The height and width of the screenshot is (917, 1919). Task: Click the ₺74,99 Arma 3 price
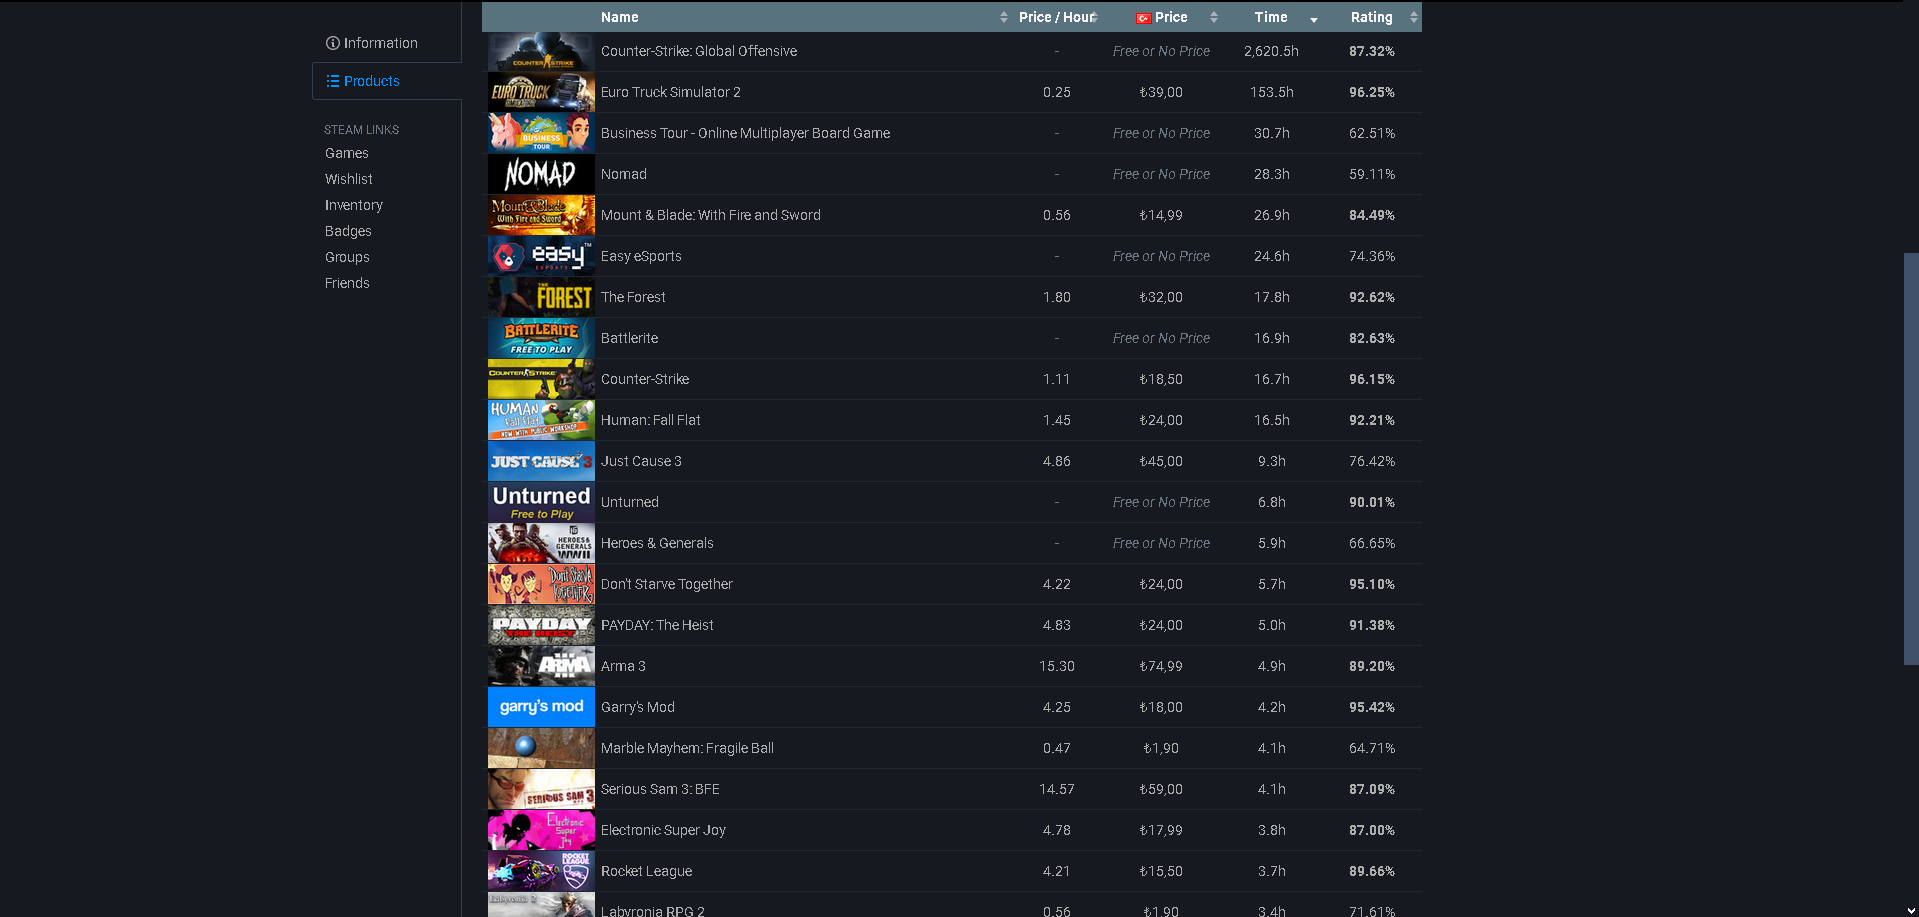click(x=1161, y=666)
